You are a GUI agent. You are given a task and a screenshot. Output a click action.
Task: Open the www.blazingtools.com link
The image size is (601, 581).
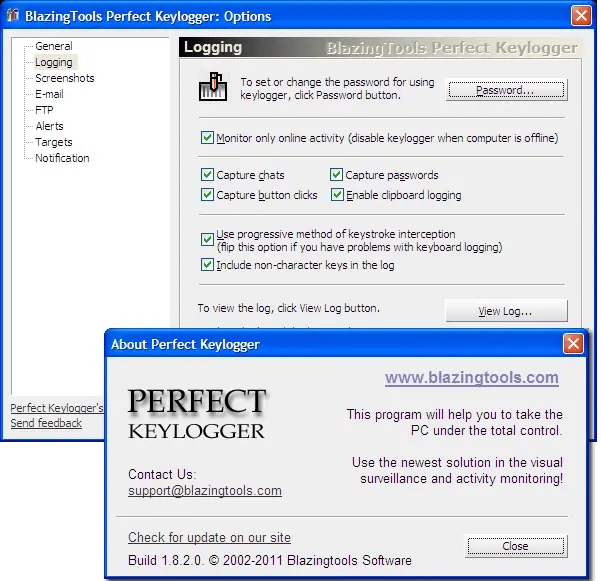point(471,378)
